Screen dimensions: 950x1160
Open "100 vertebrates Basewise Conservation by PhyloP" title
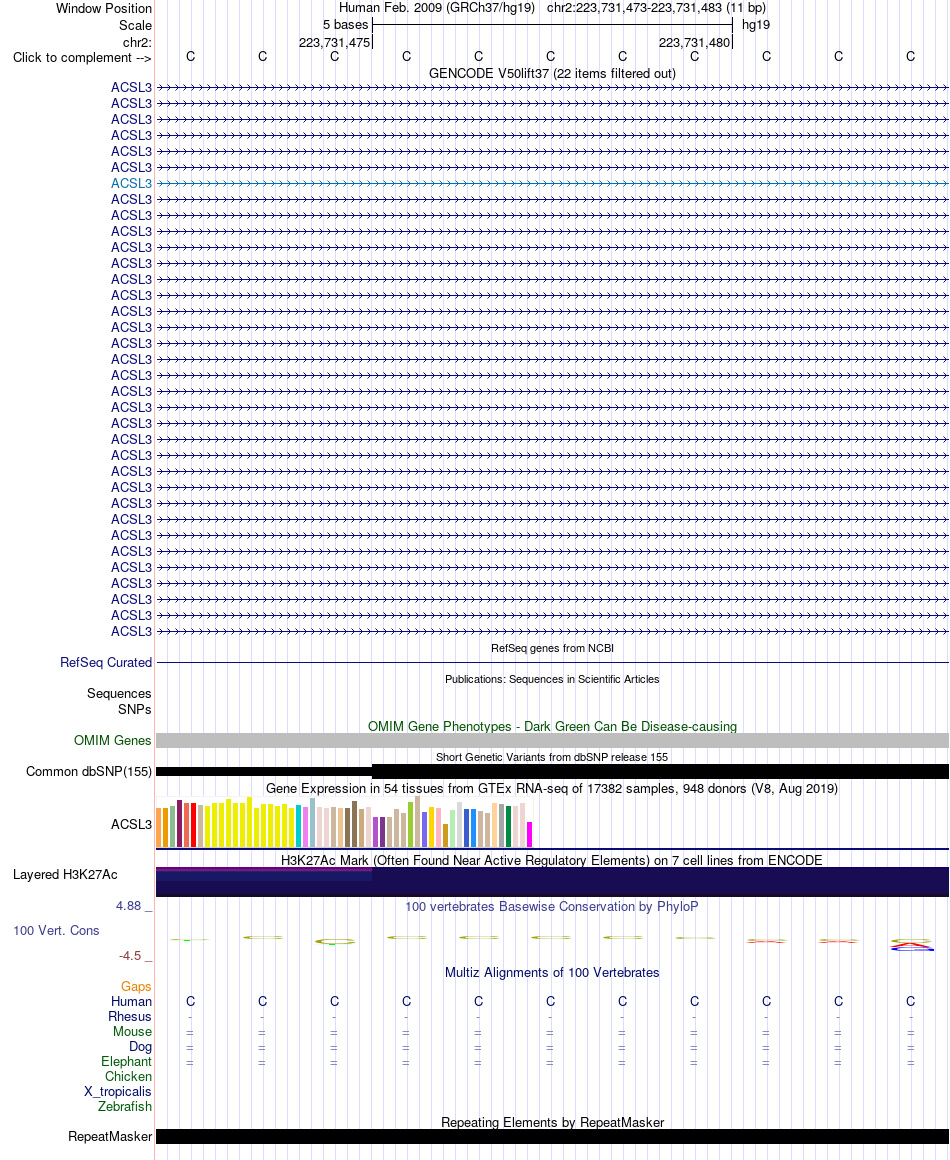click(552, 906)
